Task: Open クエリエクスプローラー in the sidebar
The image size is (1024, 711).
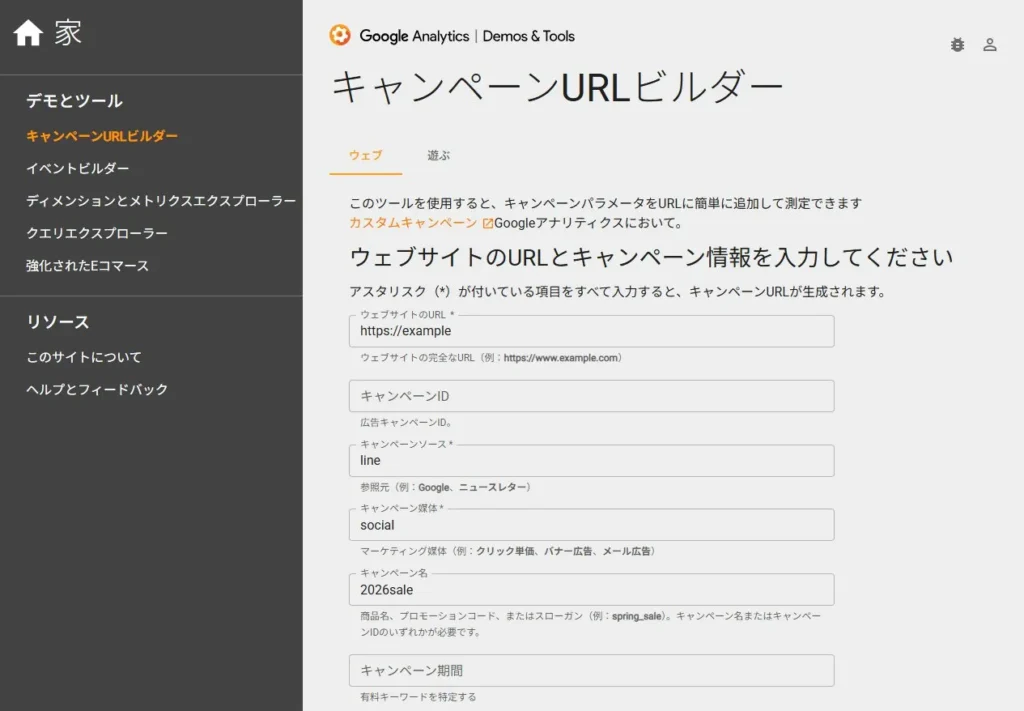Action: pos(97,233)
